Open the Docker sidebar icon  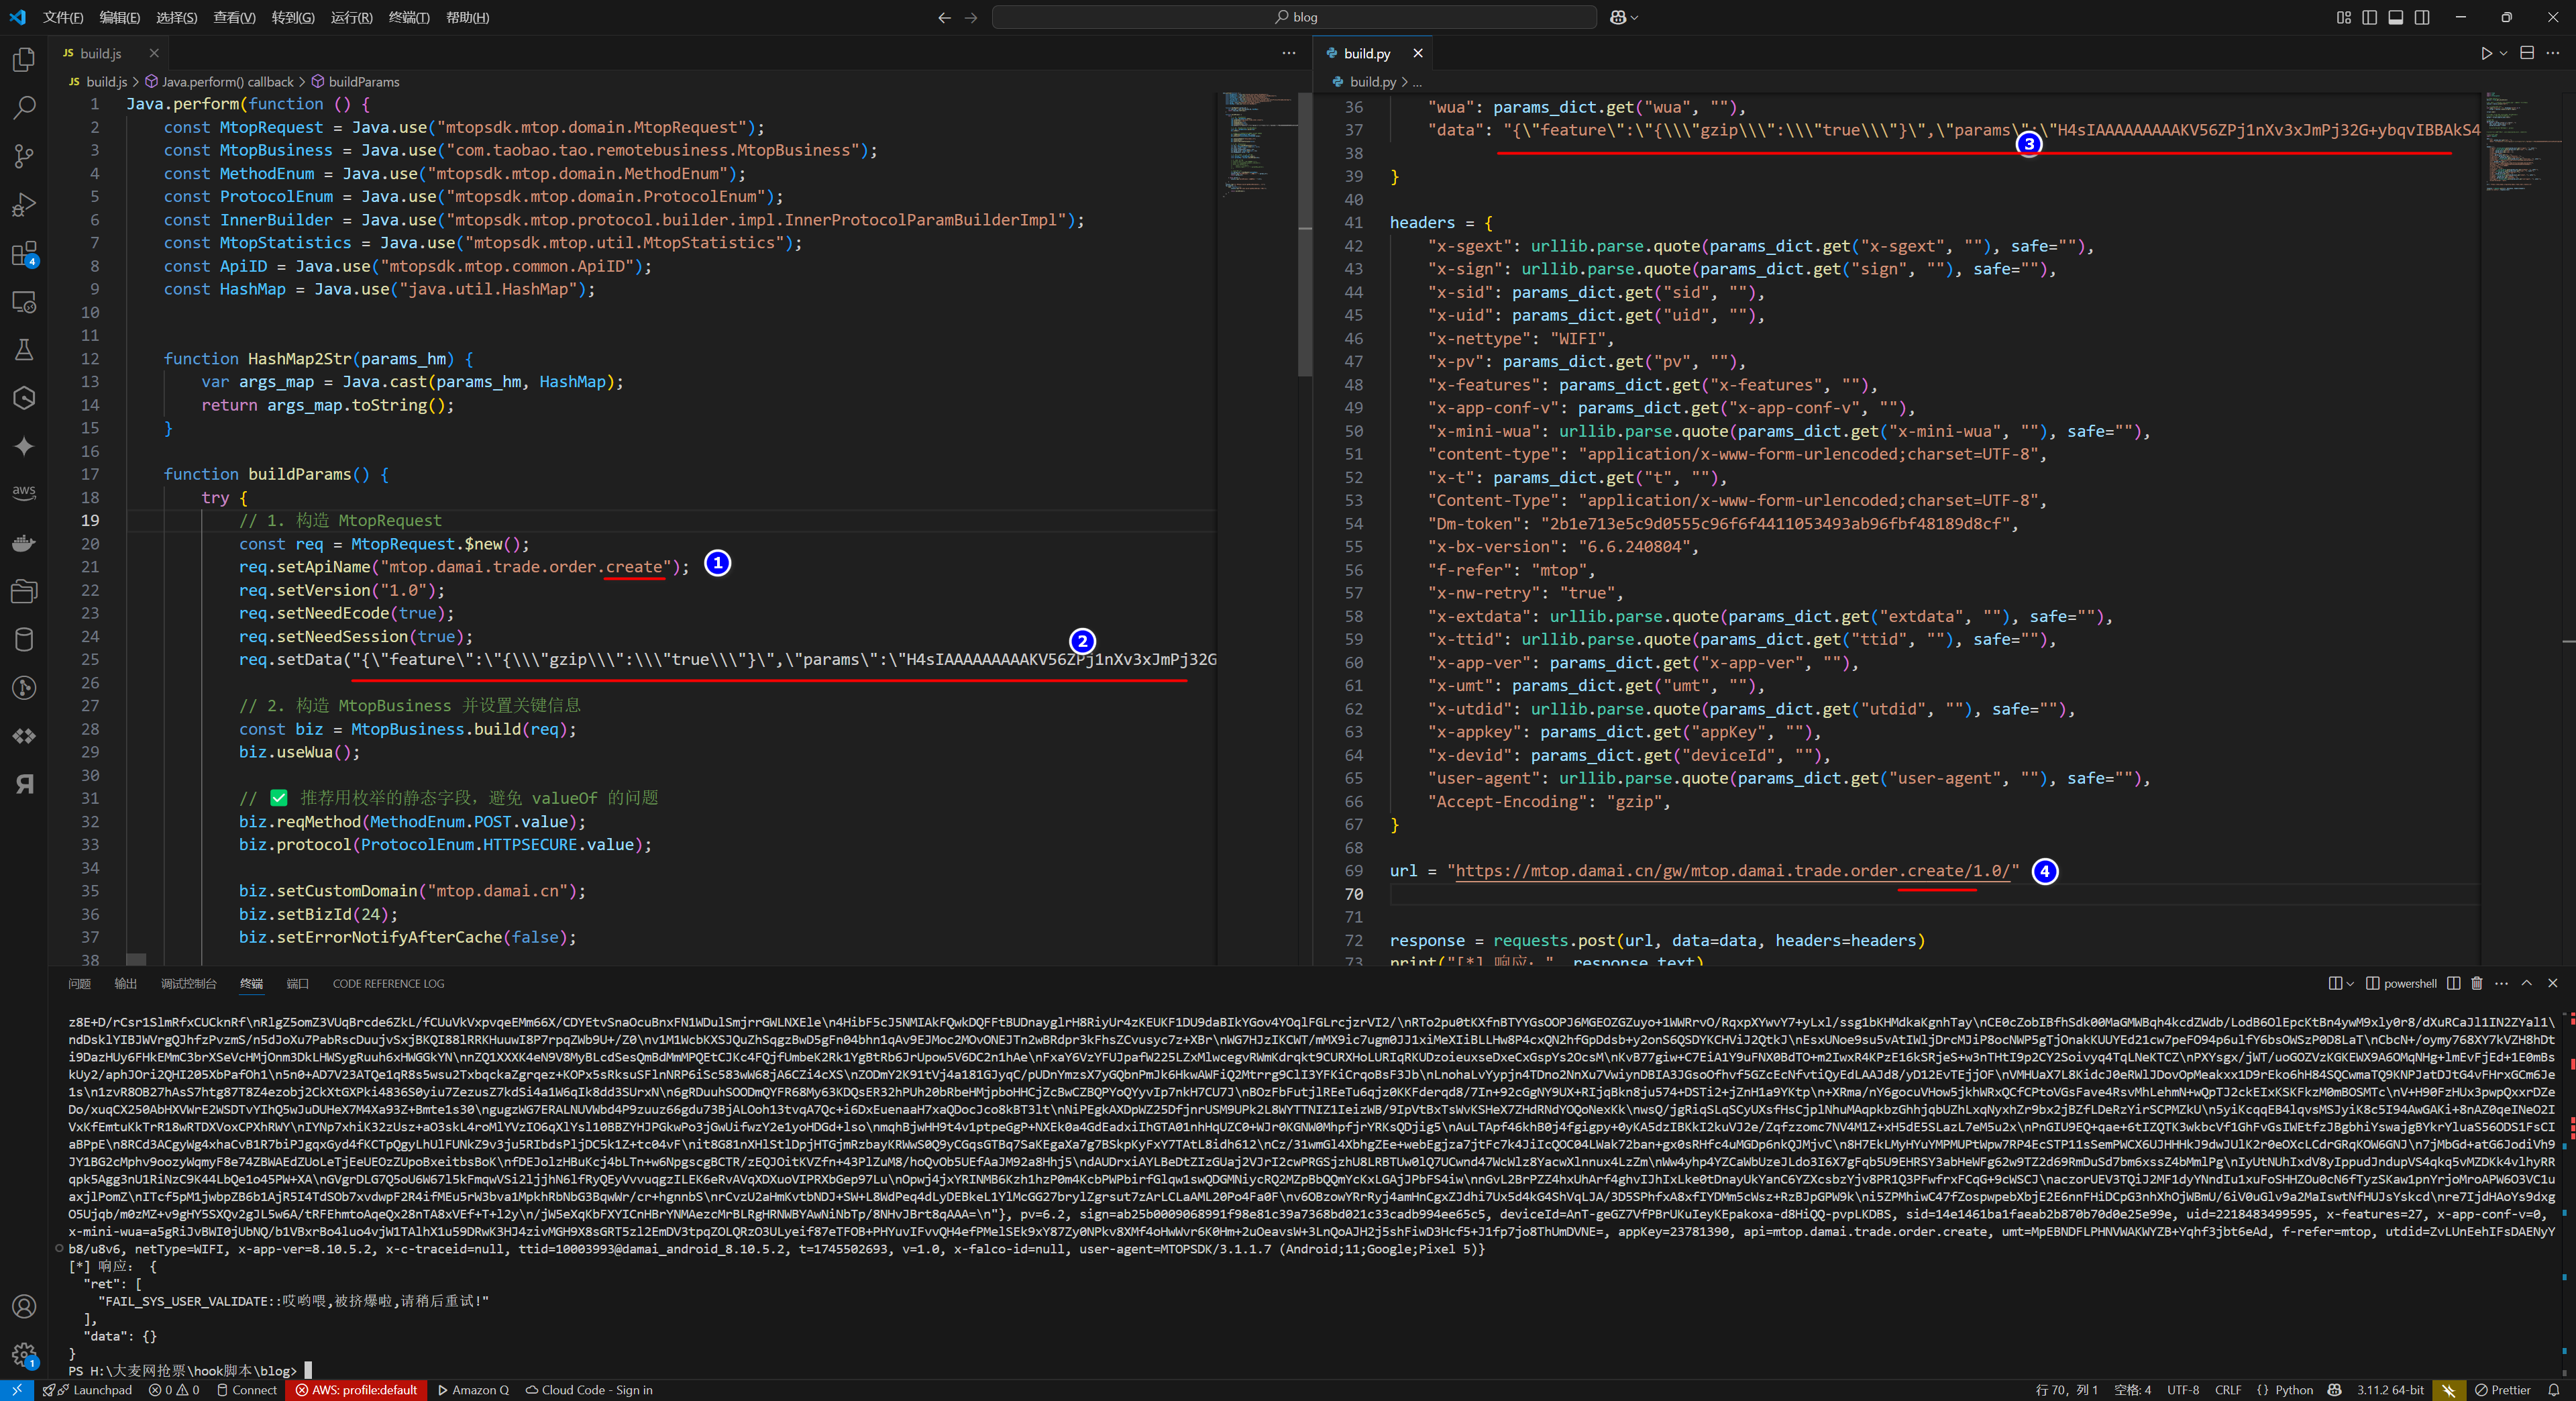point(24,543)
